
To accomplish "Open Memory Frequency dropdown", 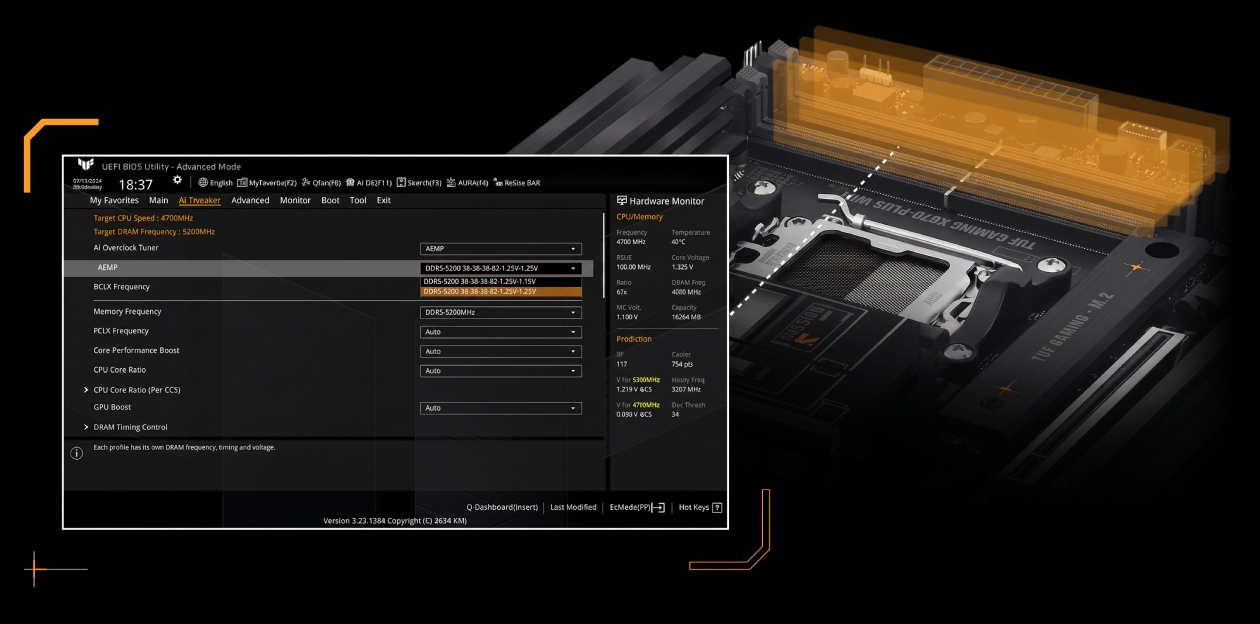I will pyautogui.click(x=501, y=312).
